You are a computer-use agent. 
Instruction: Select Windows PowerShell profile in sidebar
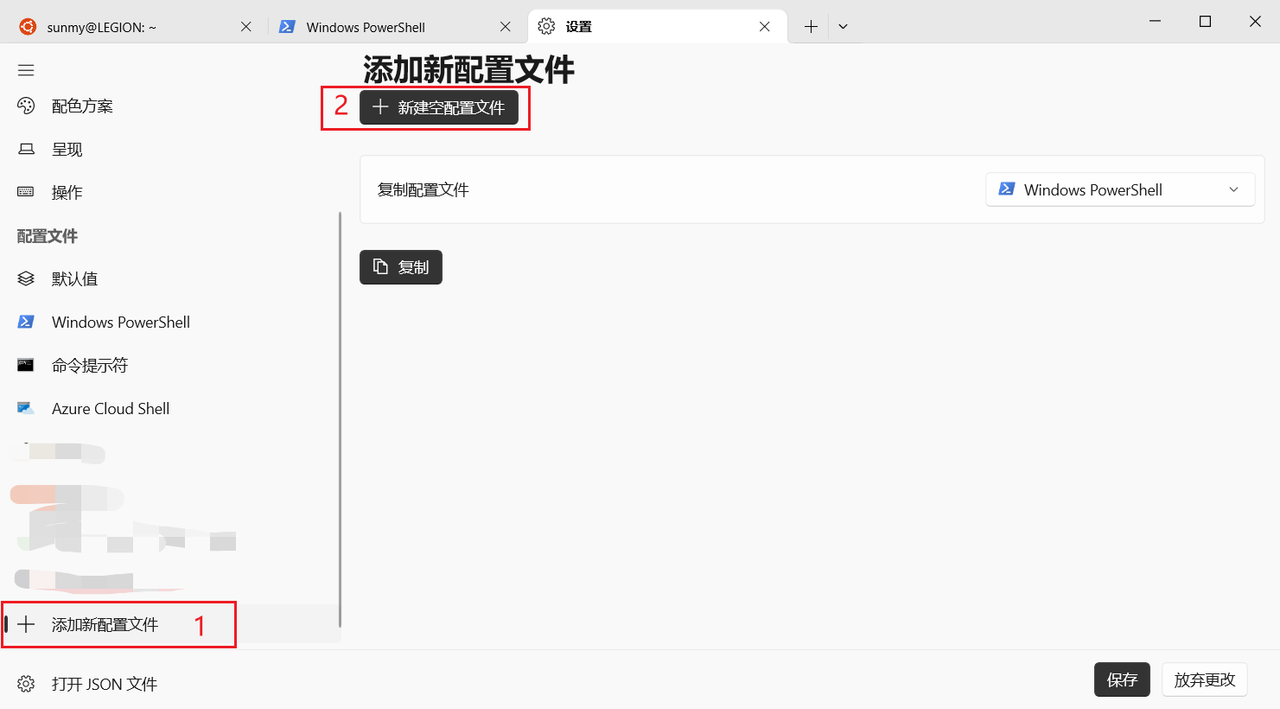coord(170,322)
